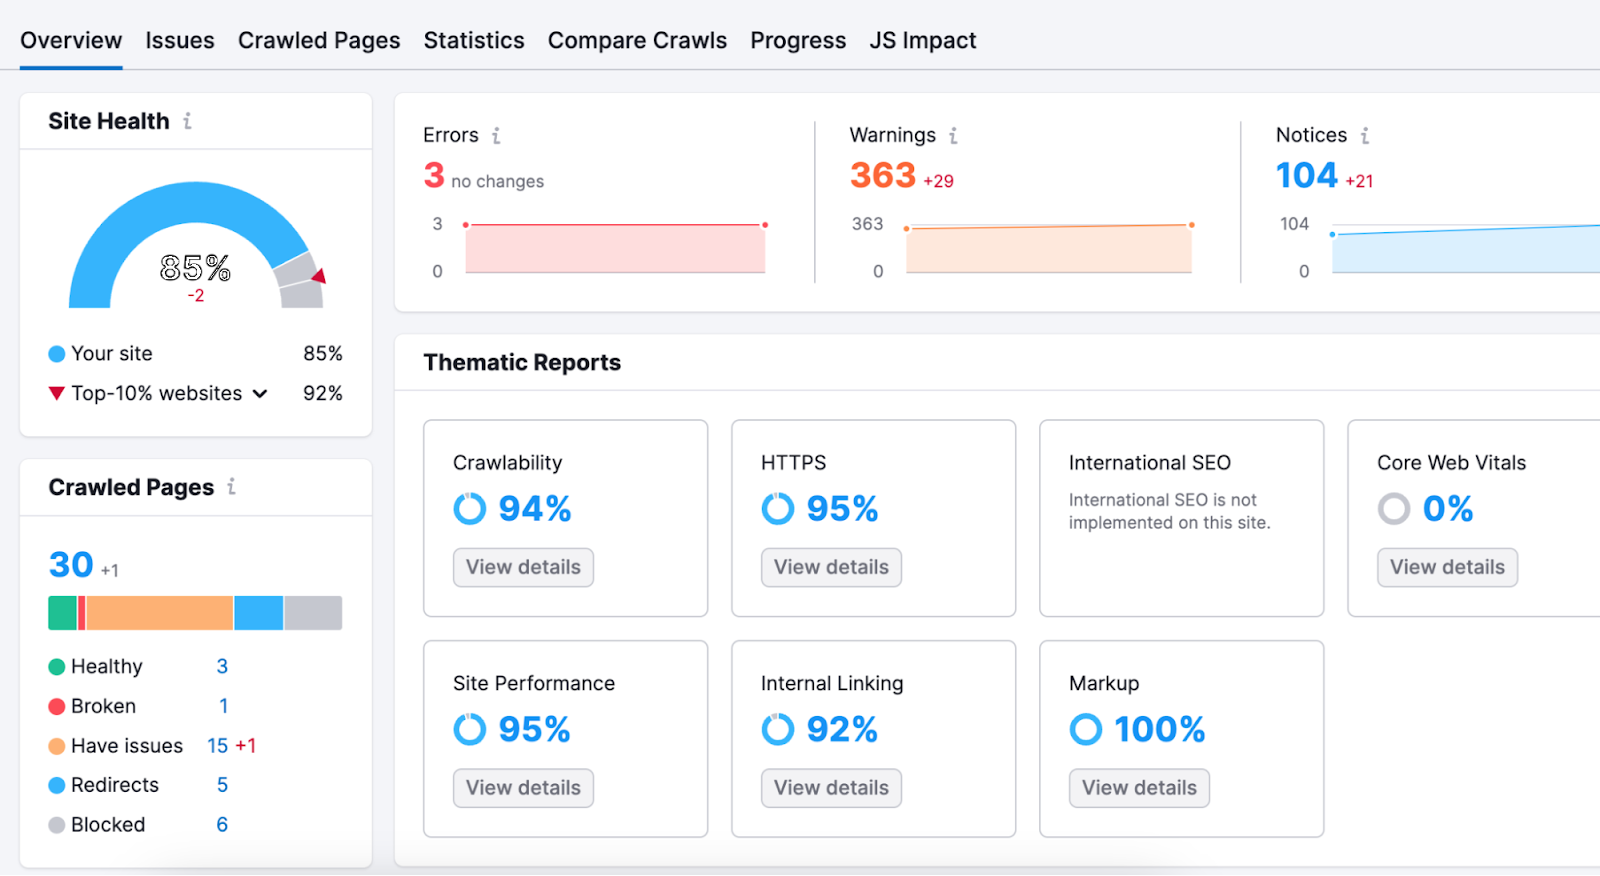Click the Broken legend dot

pyautogui.click(x=57, y=707)
